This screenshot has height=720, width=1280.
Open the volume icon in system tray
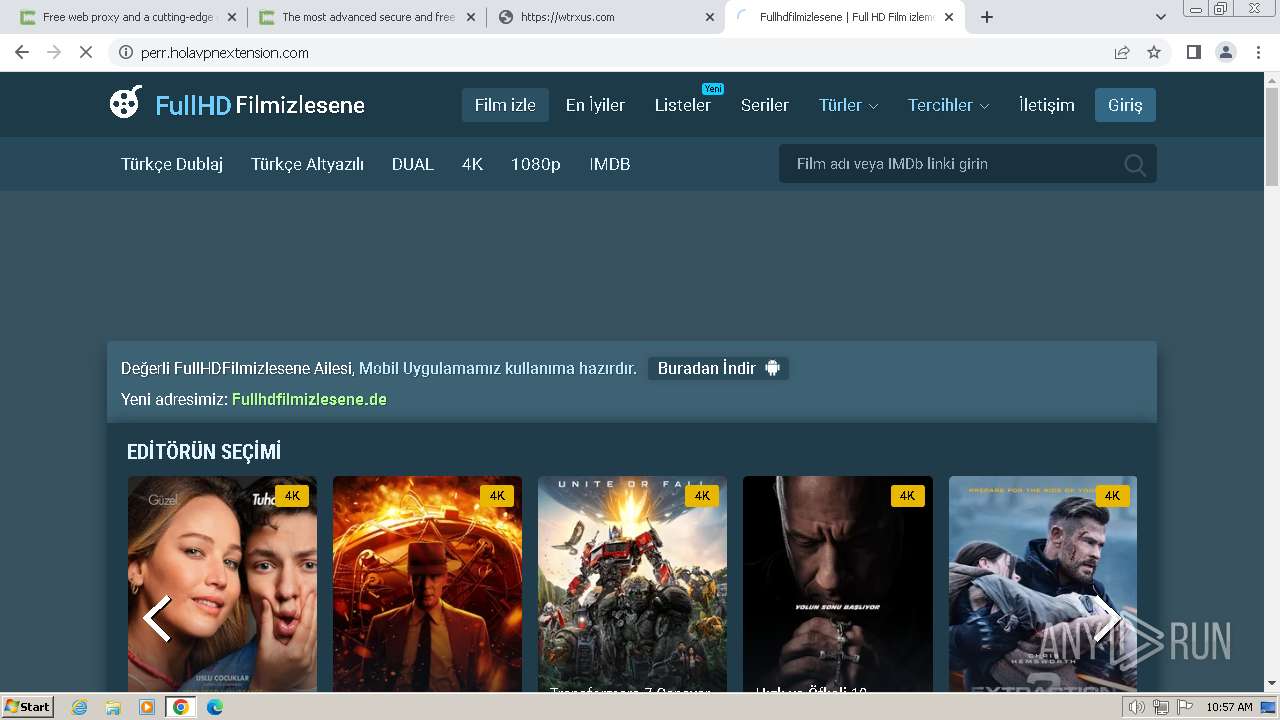pos(1136,707)
